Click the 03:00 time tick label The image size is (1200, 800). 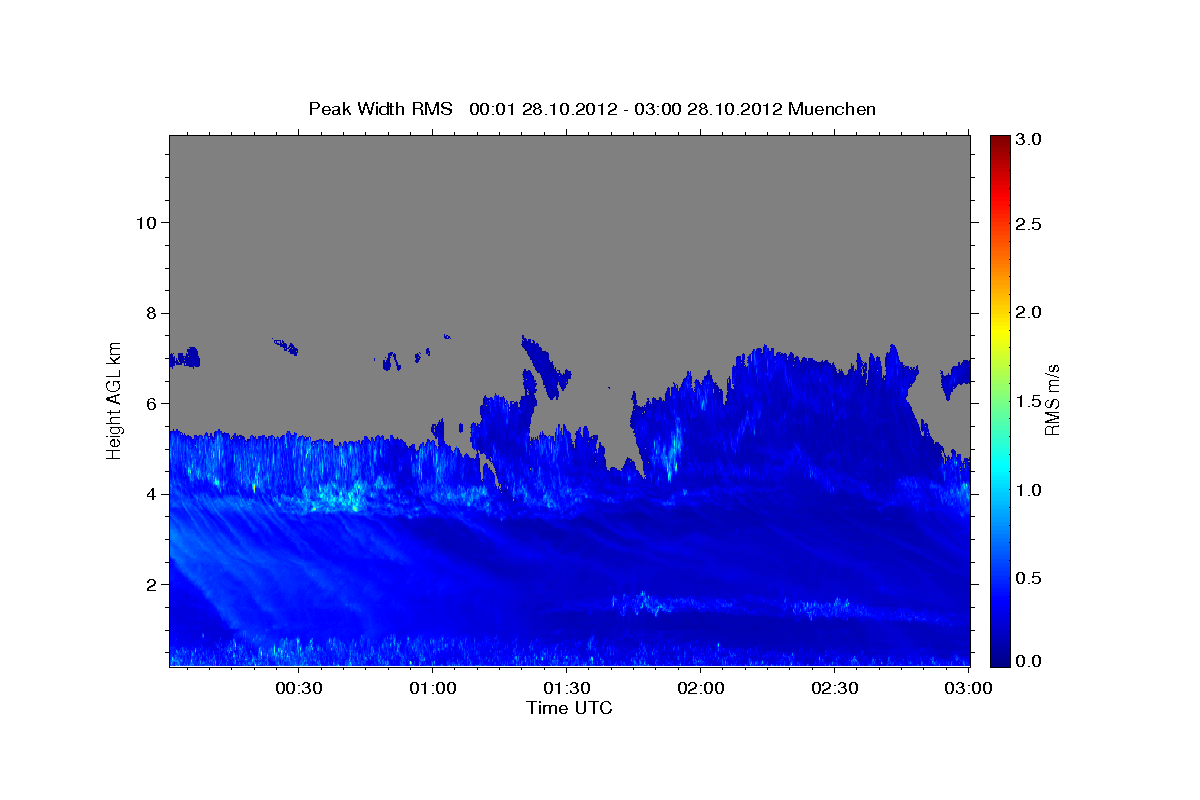968,689
